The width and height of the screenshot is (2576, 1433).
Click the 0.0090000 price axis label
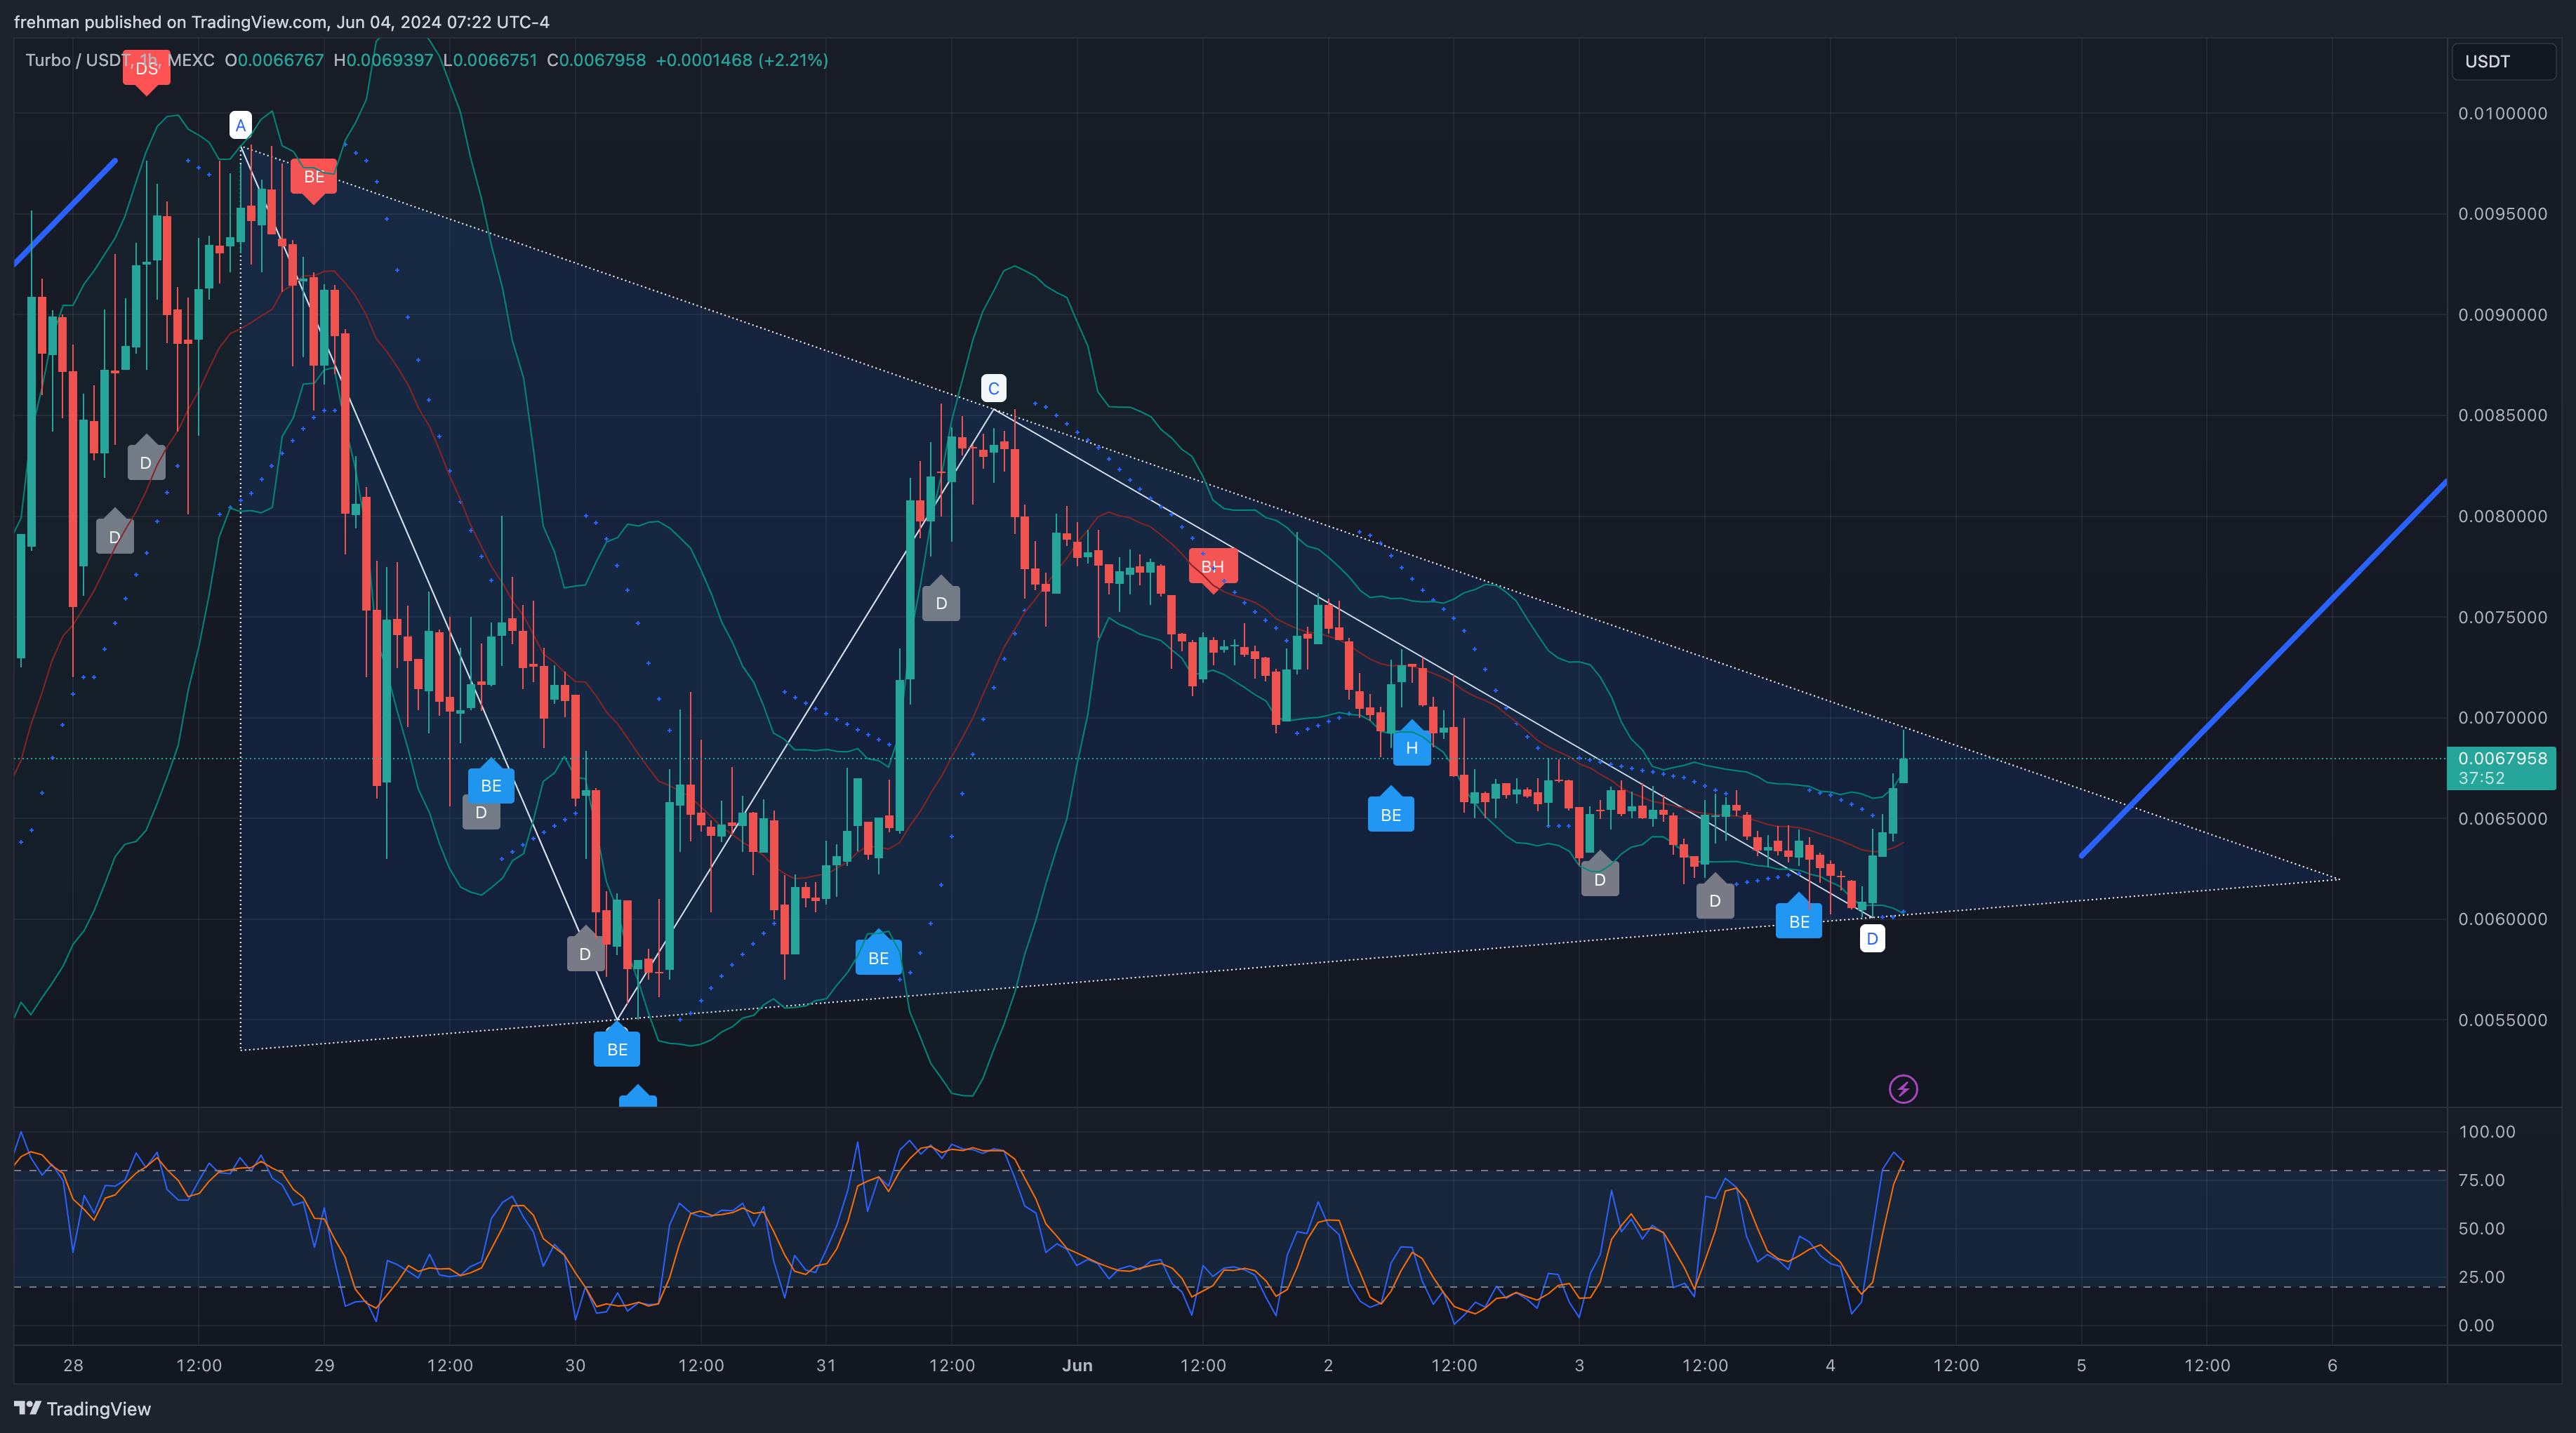click(2502, 315)
